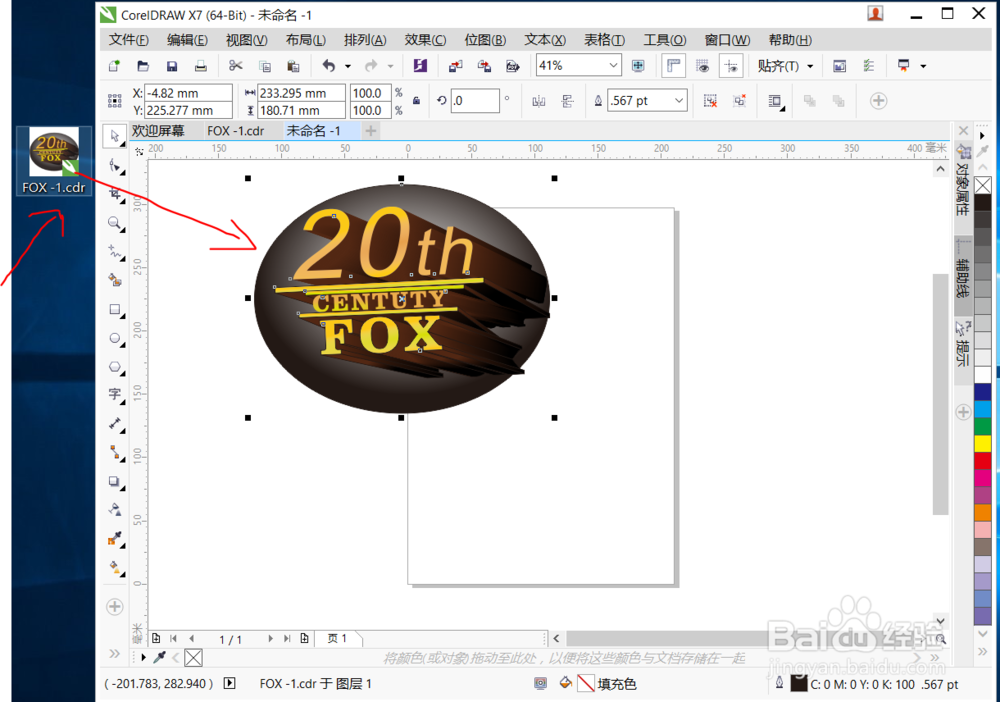Select the Ellipse tool
The width and height of the screenshot is (1000, 702).
(115, 338)
